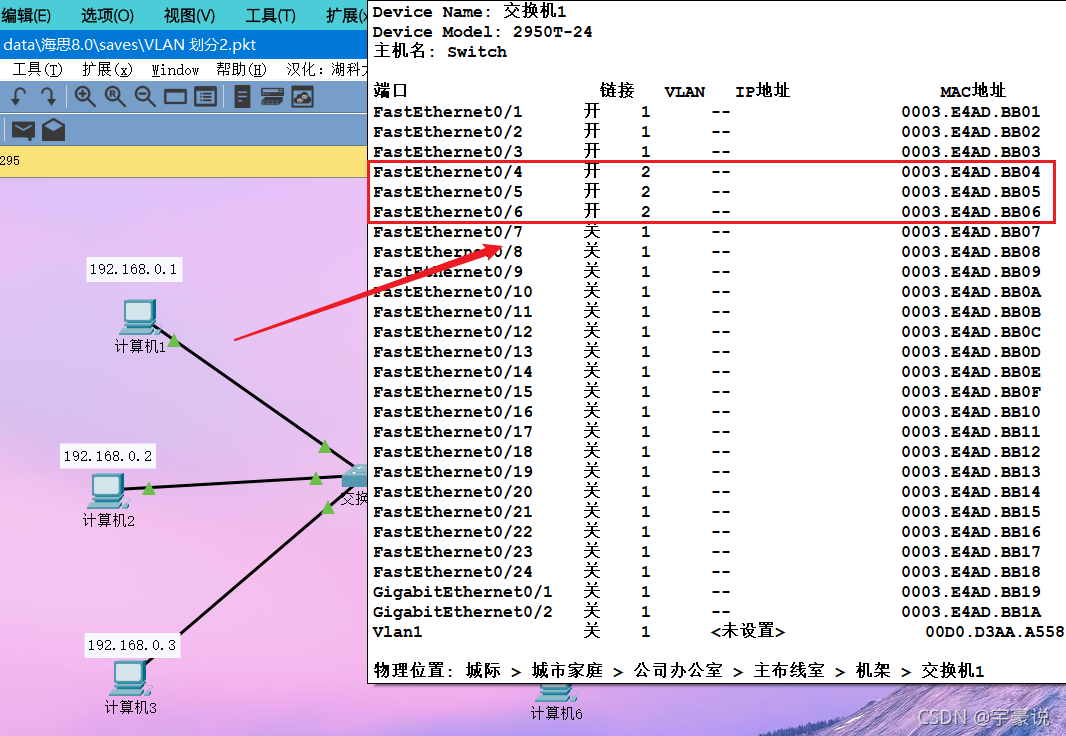The image size is (1066, 736).
Task: Click the GigabitEthernet0/2 port name
Action: (x=463, y=612)
